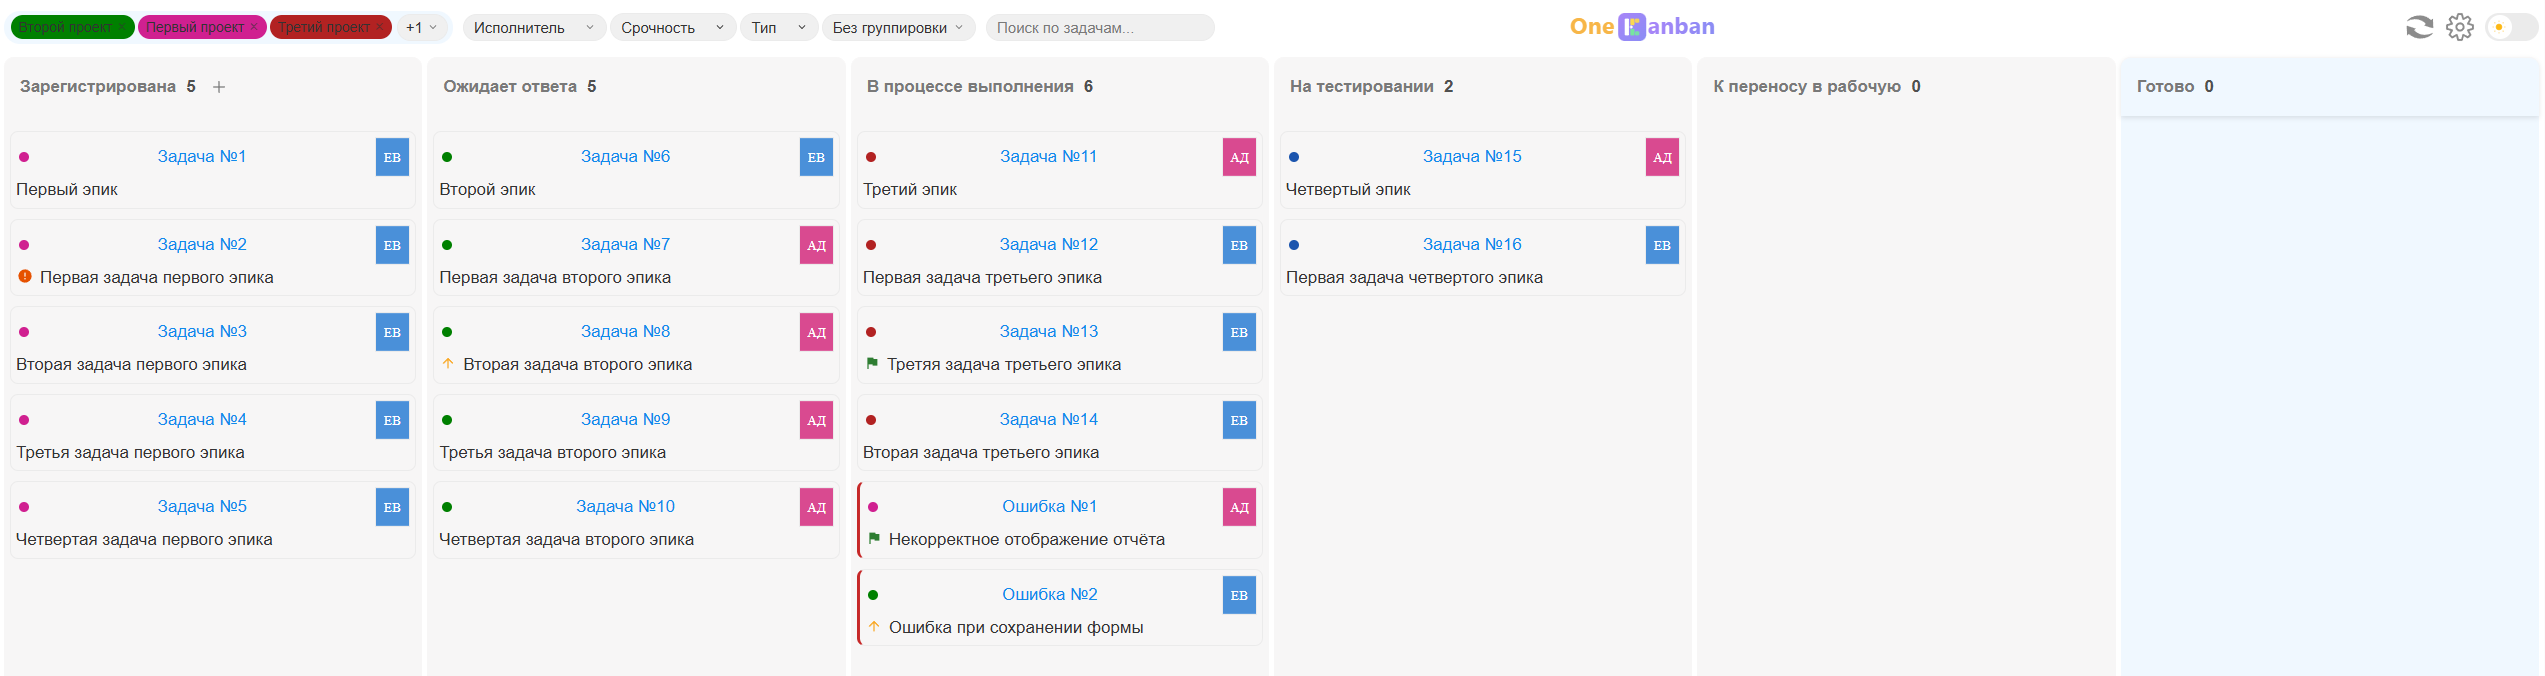The height and width of the screenshot is (676, 2545).
Task: Open the Срочность filter dropdown
Action: [671, 27]
